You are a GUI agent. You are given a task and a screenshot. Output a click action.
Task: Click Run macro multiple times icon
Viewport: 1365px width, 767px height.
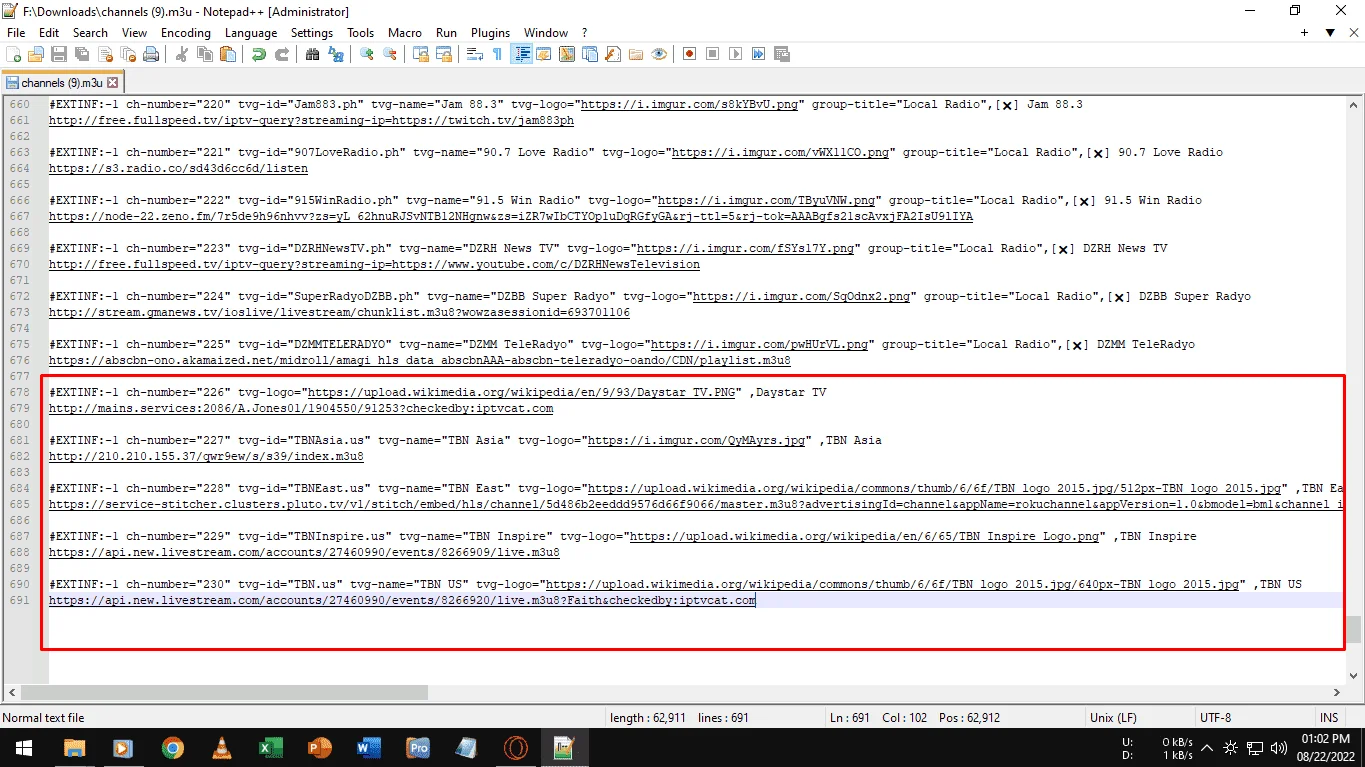[x=759, y=54]
